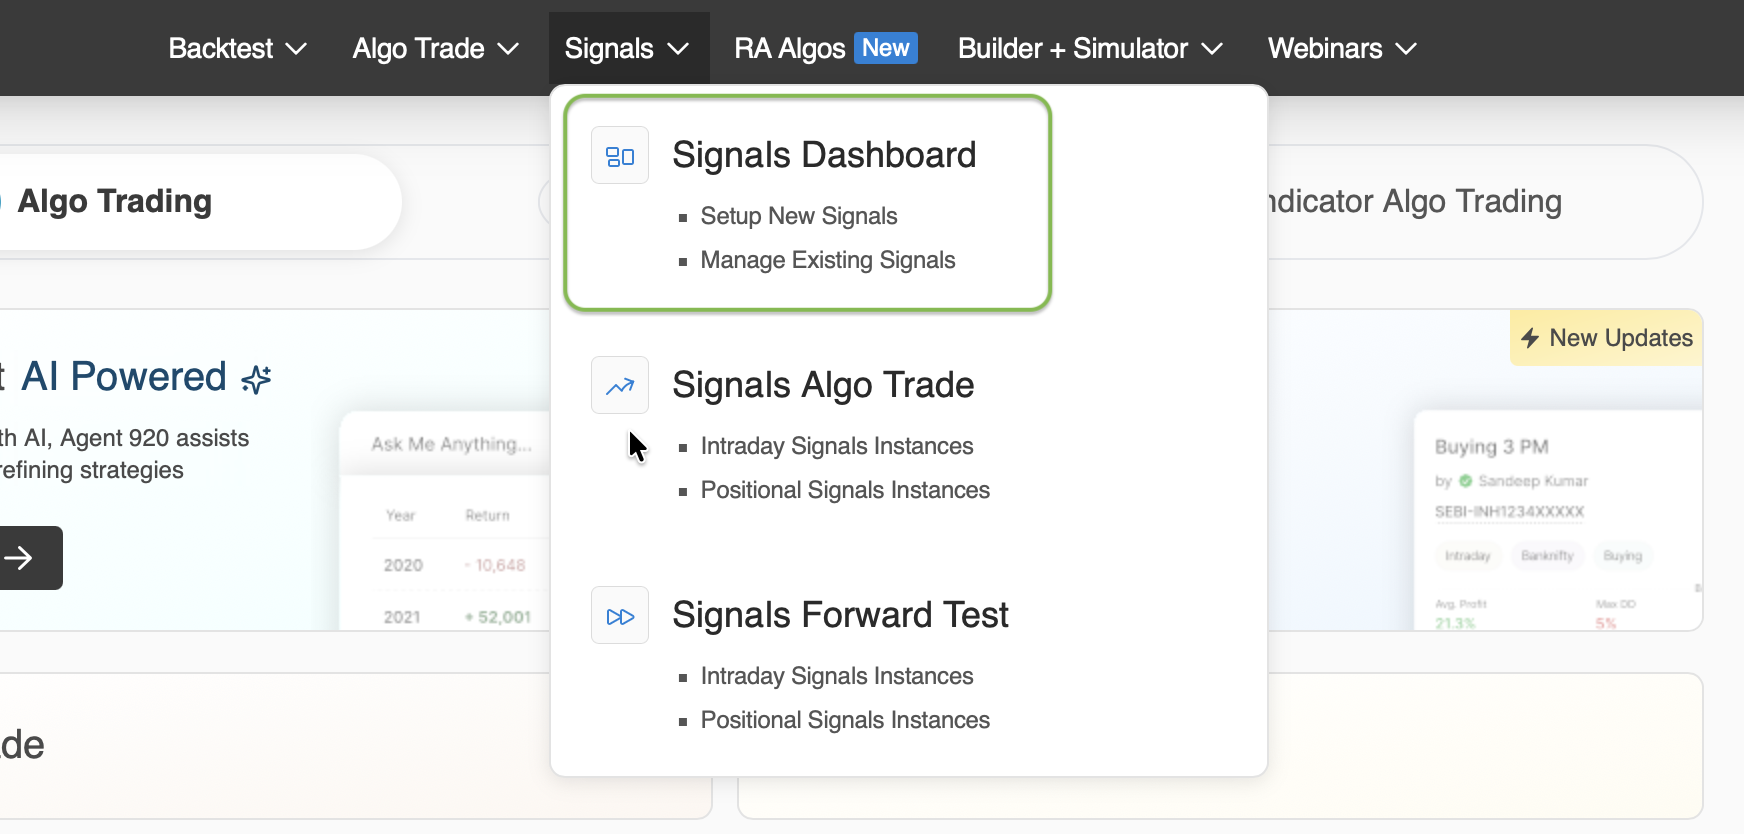This screenshot has height=834, width=1744.
Task: Expand the Algo Trade dropdown
Action: click(x=434, y=47)
